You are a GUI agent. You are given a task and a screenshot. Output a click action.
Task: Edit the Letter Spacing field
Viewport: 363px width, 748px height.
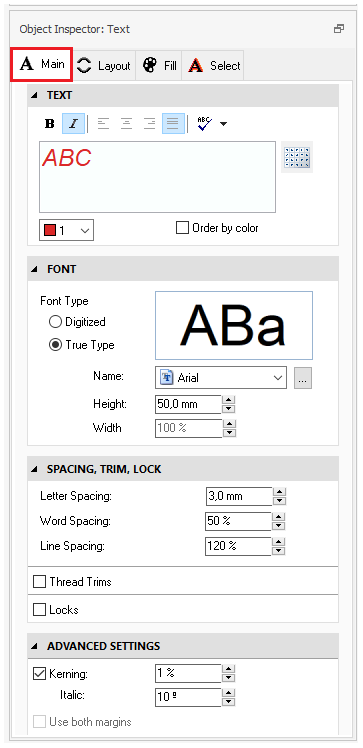point(239,497)
